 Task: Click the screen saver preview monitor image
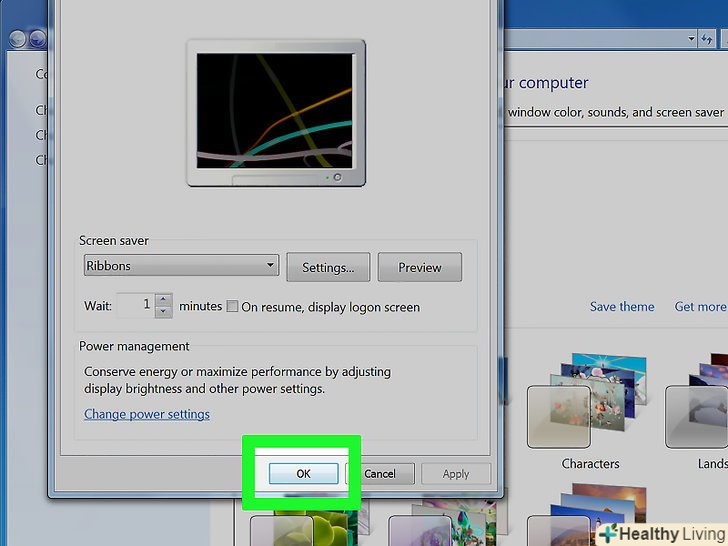[275, 113]
